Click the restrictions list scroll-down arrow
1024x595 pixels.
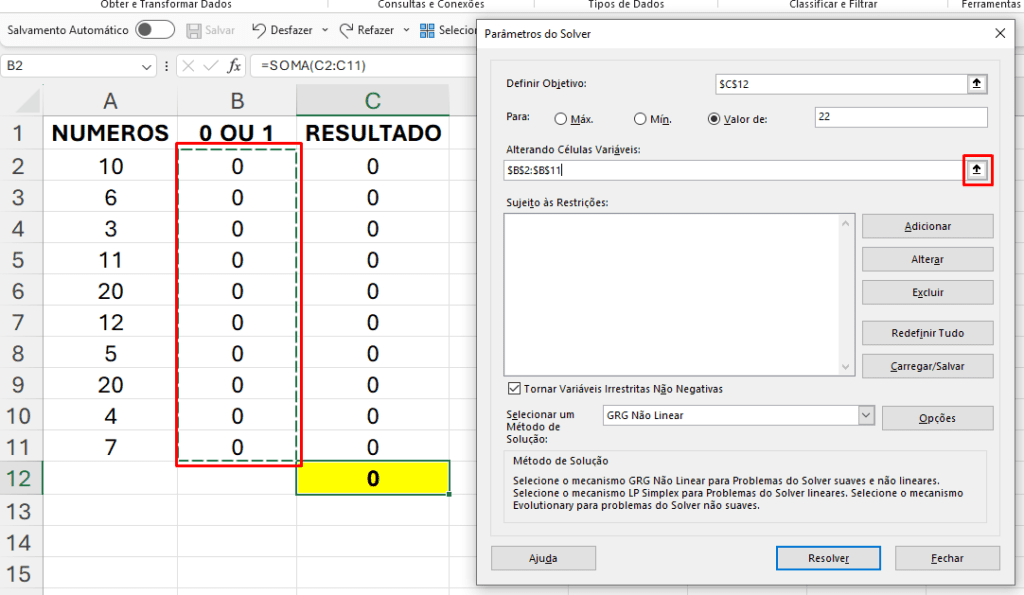(846, 366)
